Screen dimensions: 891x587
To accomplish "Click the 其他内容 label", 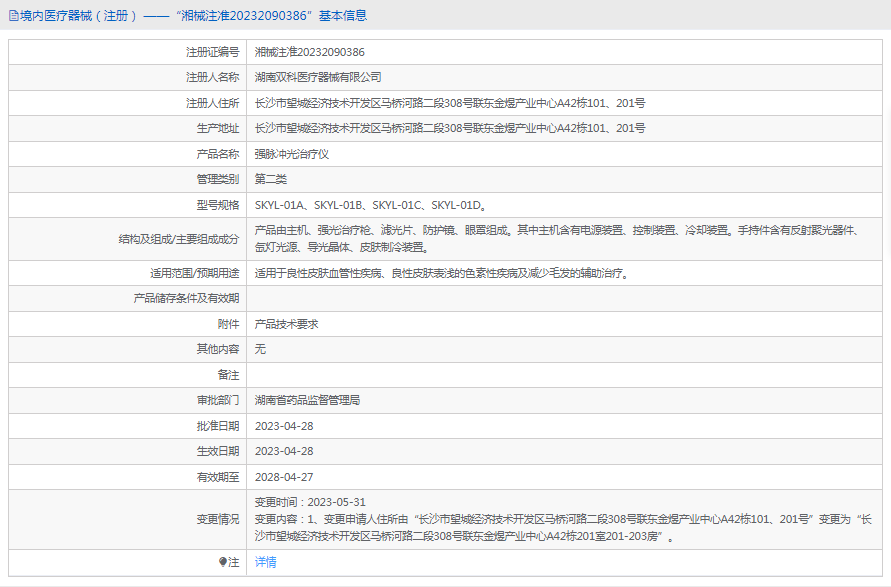I will tap(218, 349).
